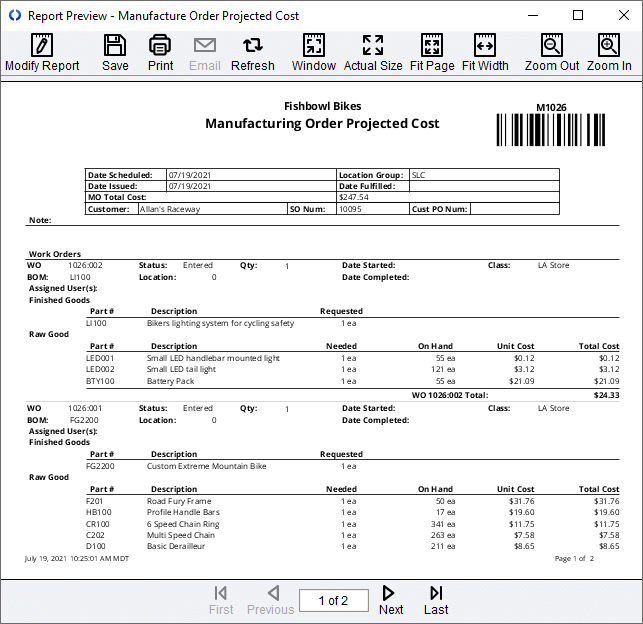Print the report preview
The width and height of the screenshot is (643, 624).
click(160, 53)
